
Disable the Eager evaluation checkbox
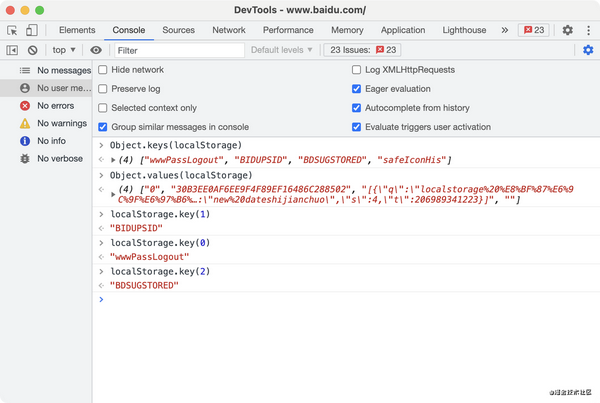357,89
